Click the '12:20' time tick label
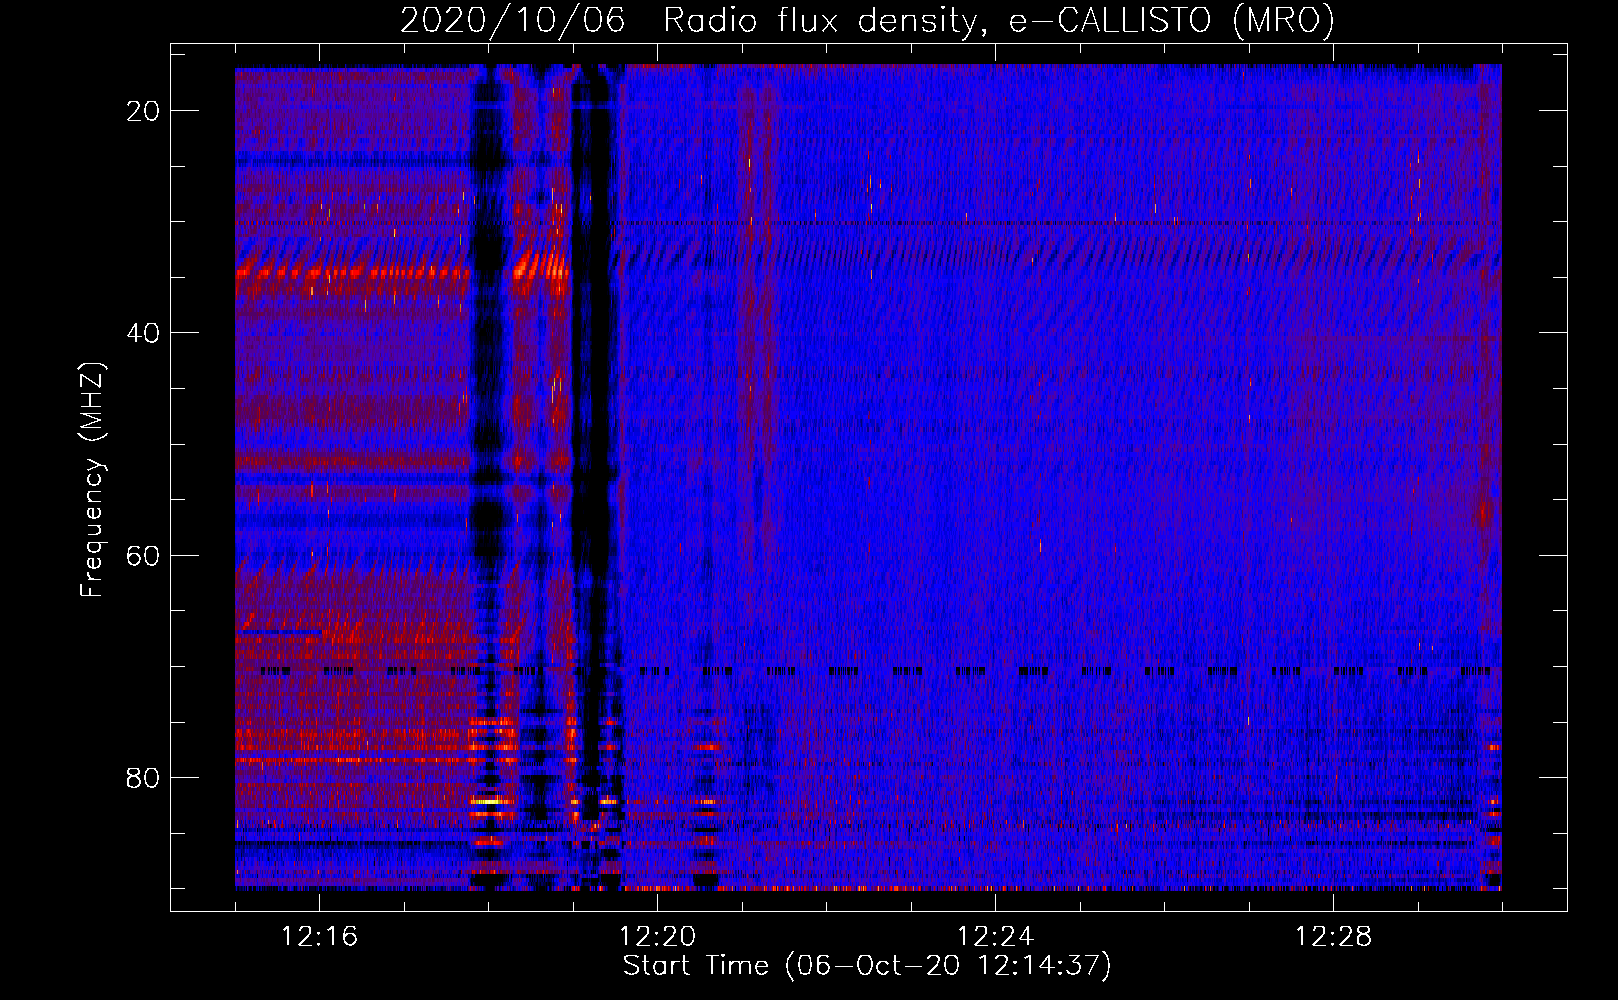 [657, 937]
